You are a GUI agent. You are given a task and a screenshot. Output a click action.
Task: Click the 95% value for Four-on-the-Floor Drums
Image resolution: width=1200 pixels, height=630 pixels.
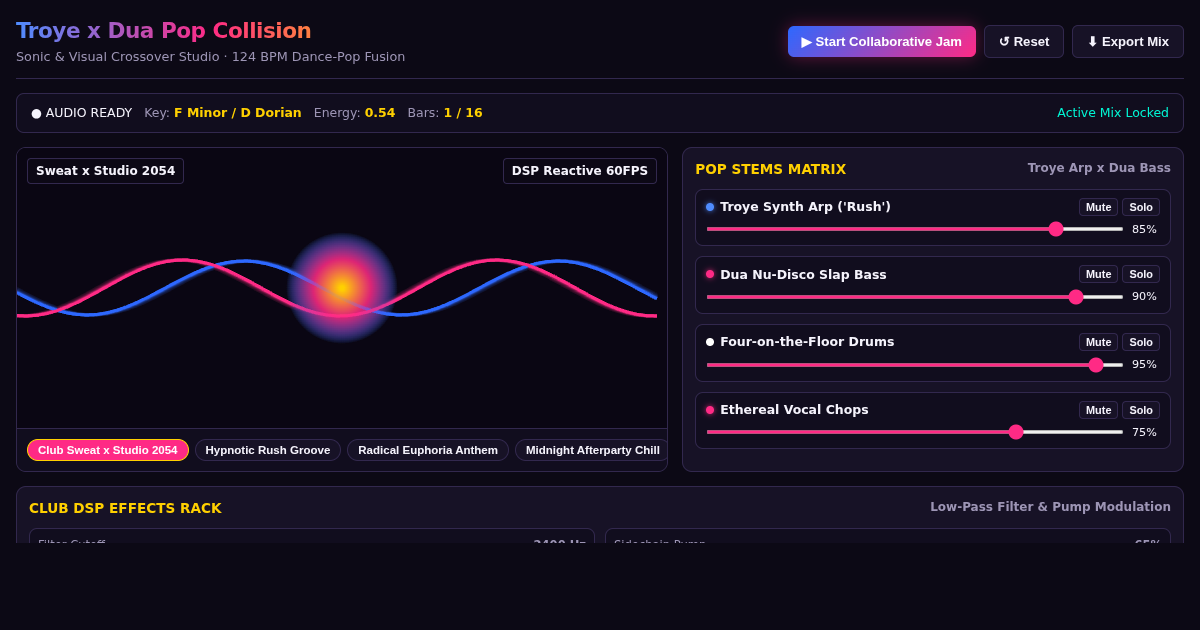pyautogui.click(x=1144, y=365)
